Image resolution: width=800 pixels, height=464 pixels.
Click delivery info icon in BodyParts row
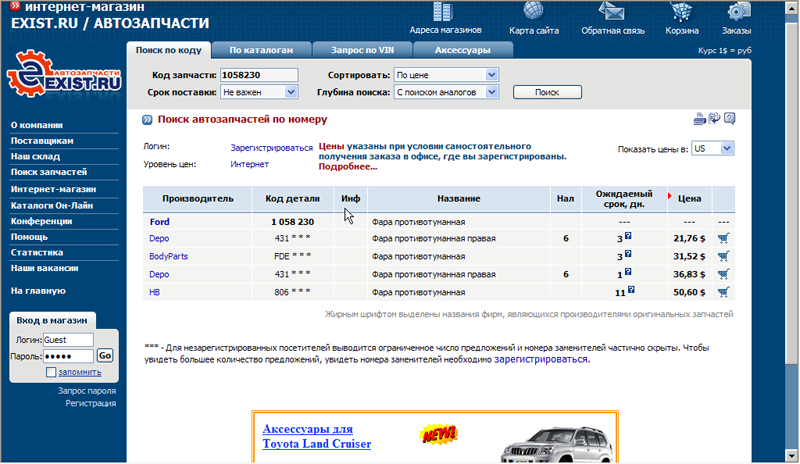628,254
